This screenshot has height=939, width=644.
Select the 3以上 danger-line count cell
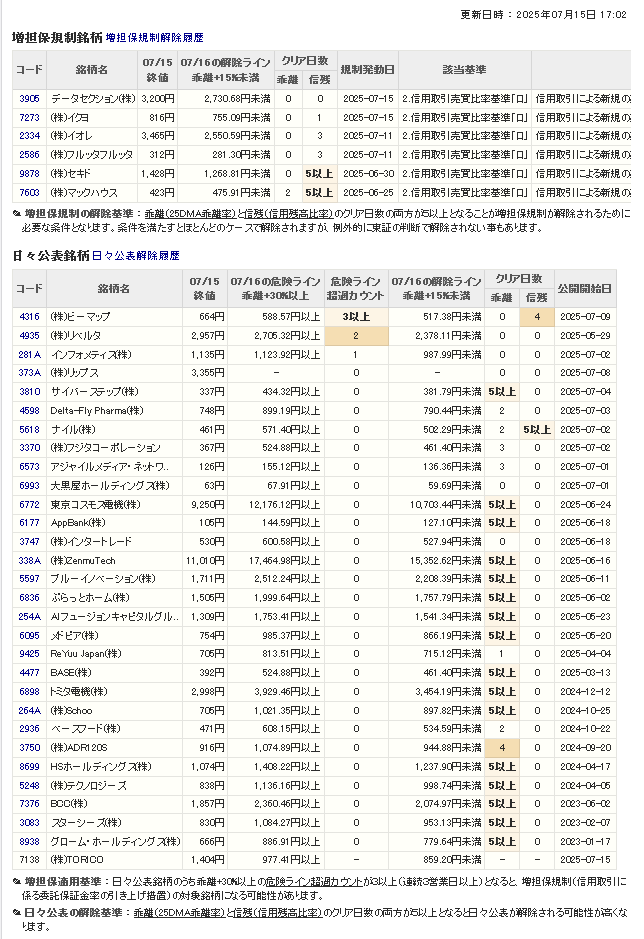click(356, 317)
